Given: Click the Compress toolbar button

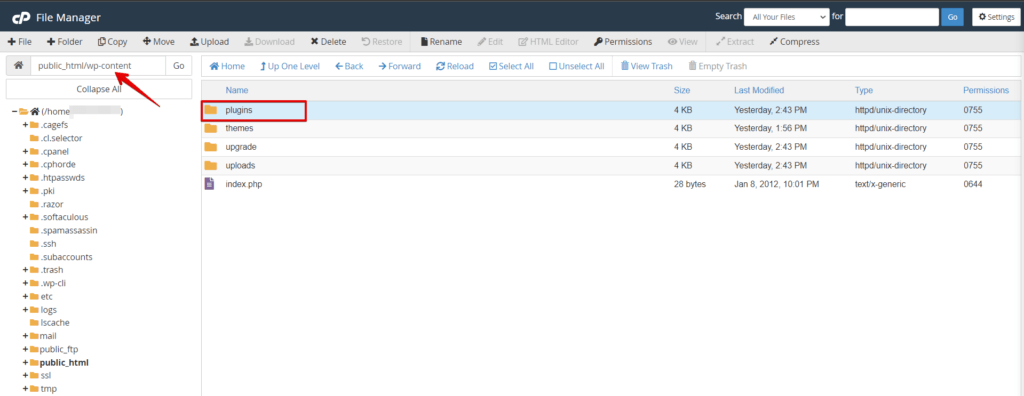Looking at the screenshot, I should pos(794,42).
